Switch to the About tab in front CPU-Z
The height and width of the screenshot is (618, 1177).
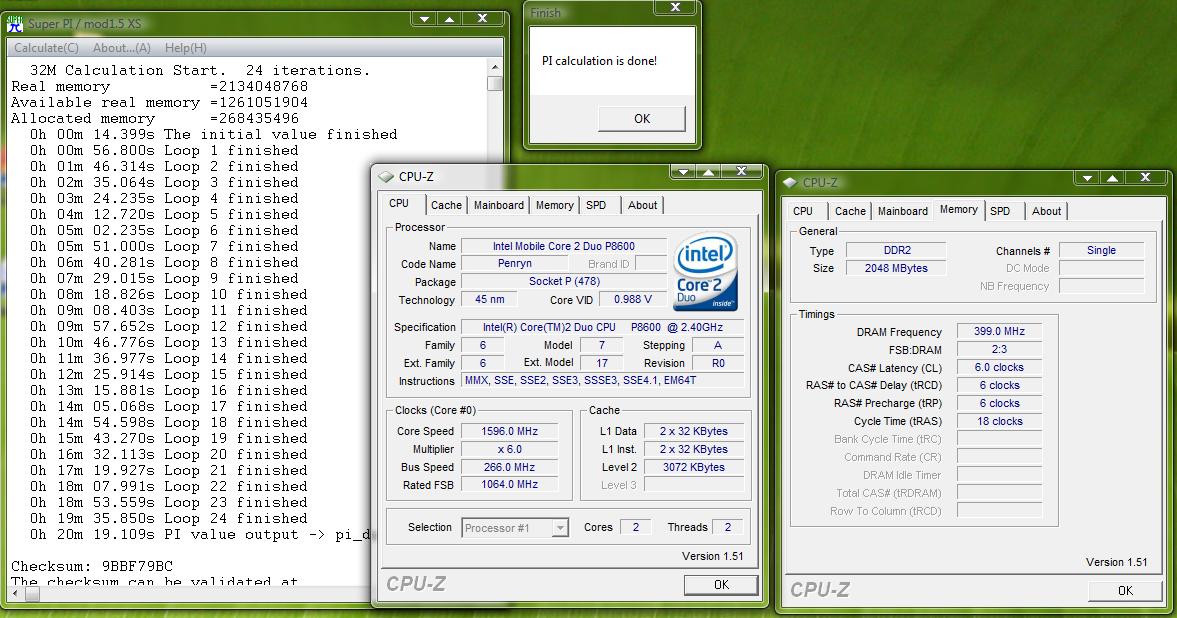[643, 205]
